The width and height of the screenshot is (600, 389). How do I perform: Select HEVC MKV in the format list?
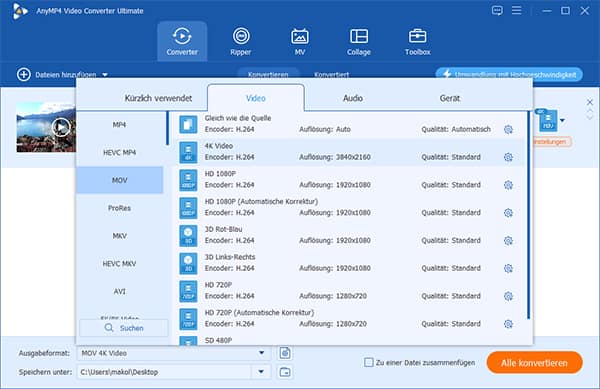click(119, 264)
